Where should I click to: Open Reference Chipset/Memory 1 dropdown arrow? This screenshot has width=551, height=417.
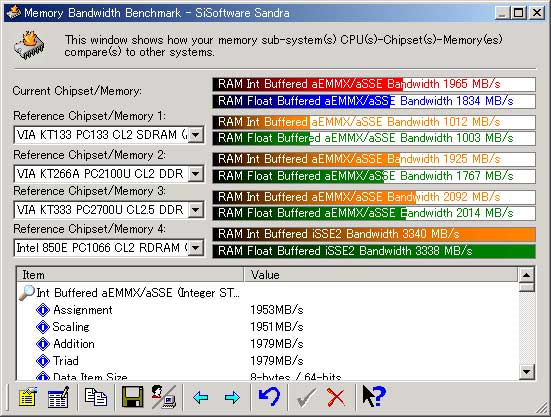196,135
